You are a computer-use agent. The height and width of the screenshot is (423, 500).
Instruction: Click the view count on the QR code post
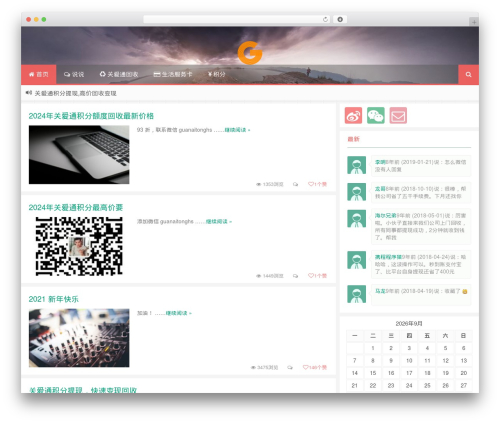coord(270,276)
